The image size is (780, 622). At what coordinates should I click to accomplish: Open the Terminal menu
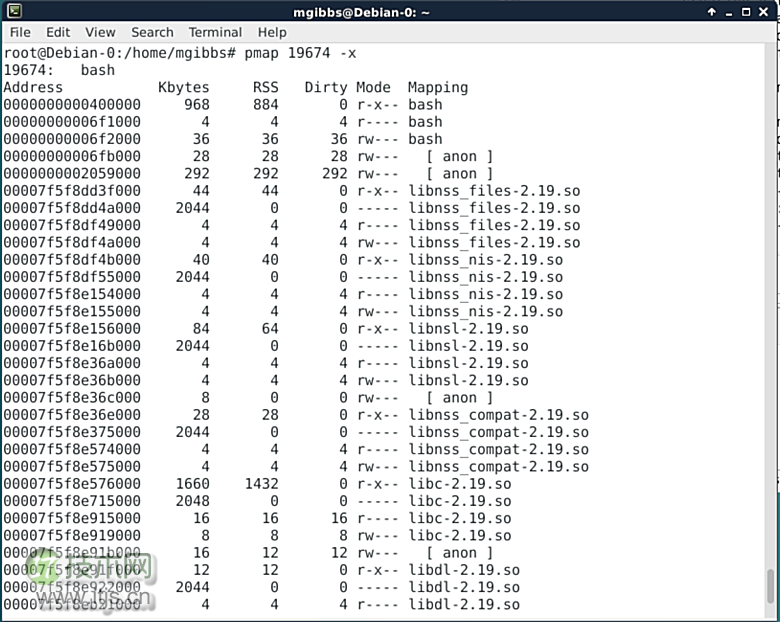point(215,32)
